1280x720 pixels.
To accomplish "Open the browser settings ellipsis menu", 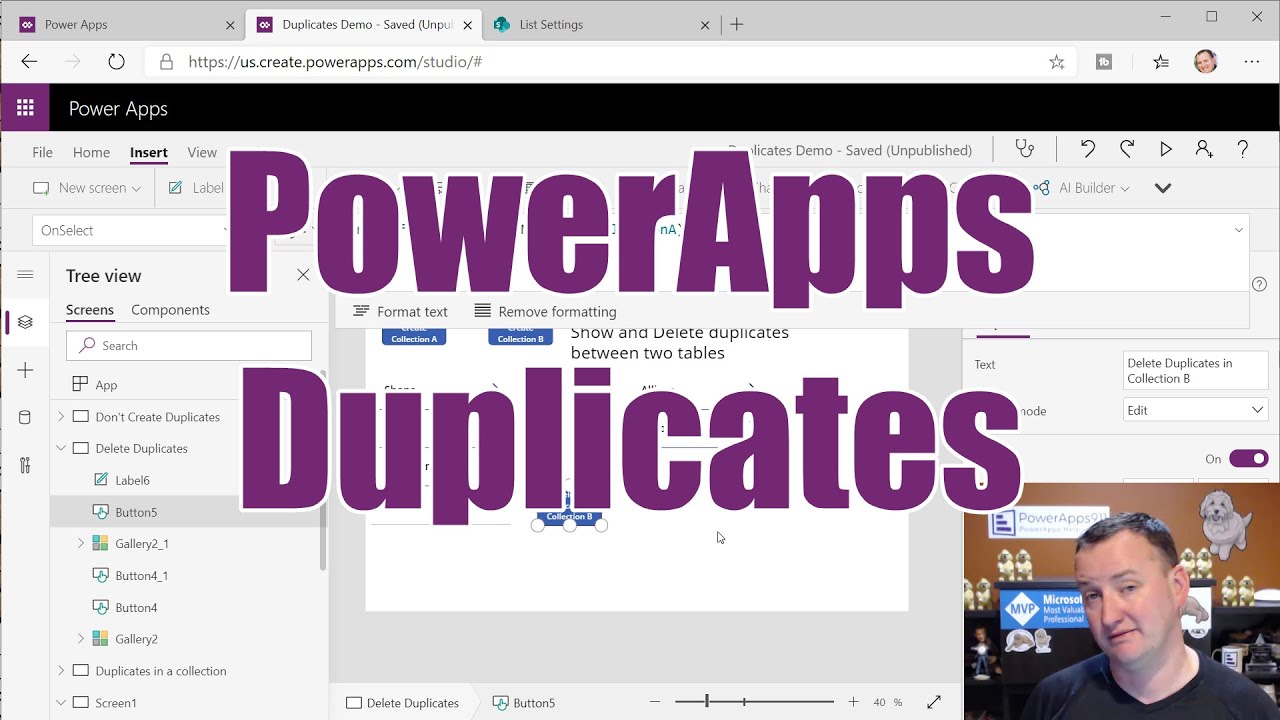I will (1252, 62).
